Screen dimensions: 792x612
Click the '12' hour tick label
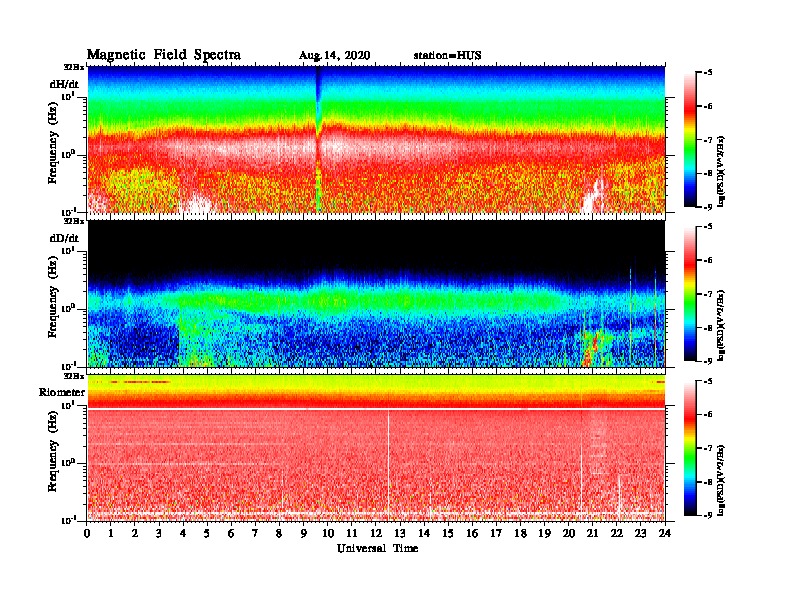point(376,534)
